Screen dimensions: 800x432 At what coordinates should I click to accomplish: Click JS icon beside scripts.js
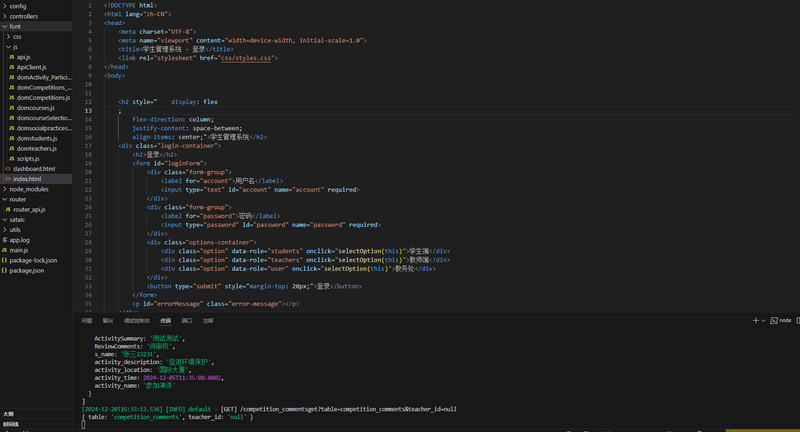tap(11, 159)
